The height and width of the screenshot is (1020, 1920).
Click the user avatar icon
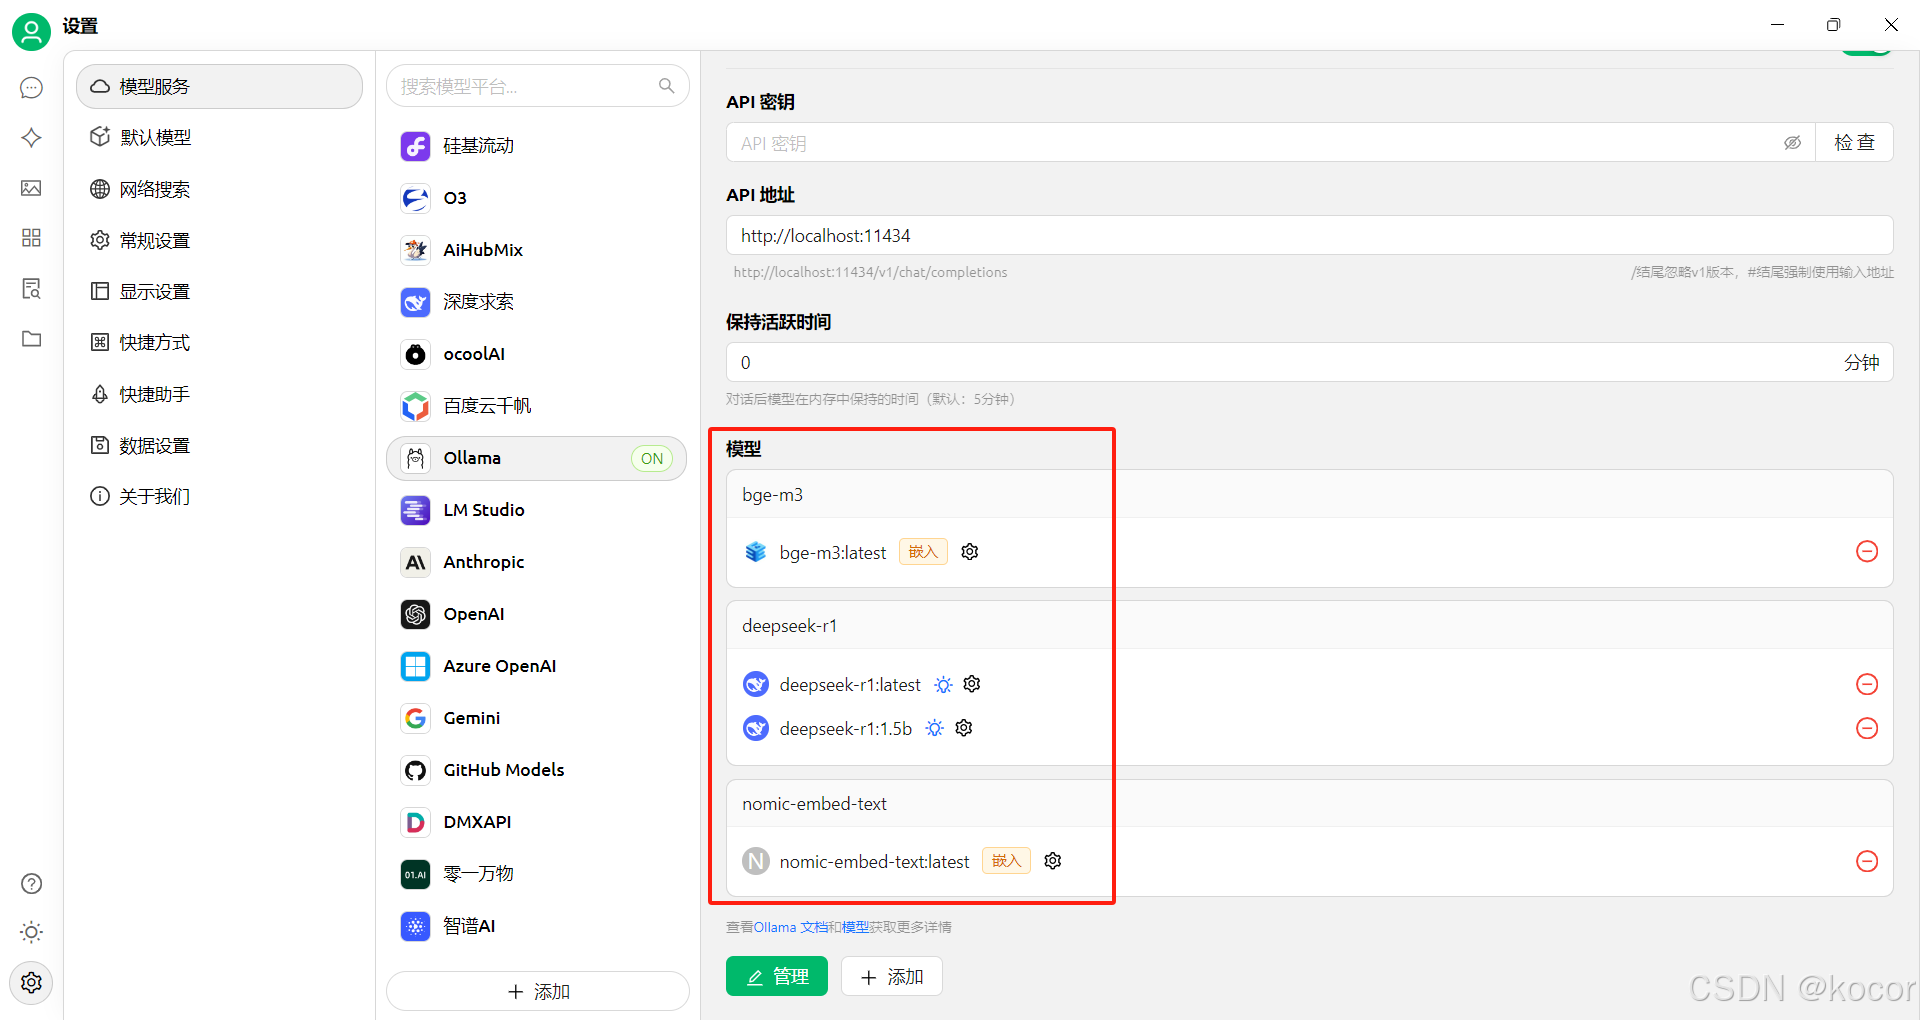[31, 32]
